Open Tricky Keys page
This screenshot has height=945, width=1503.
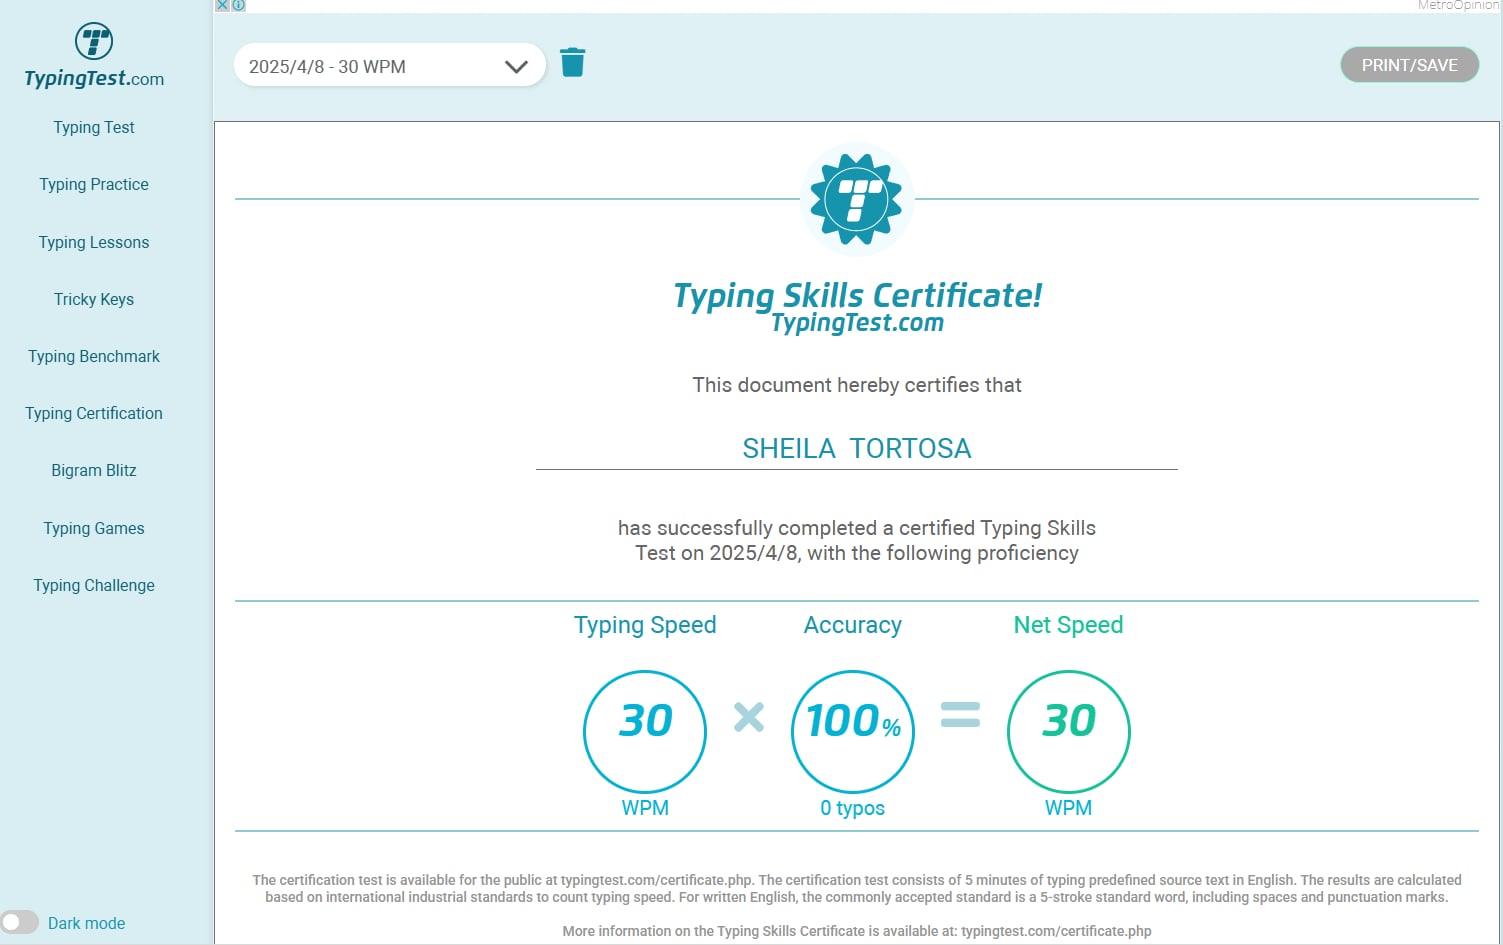(x=94, y=299)
